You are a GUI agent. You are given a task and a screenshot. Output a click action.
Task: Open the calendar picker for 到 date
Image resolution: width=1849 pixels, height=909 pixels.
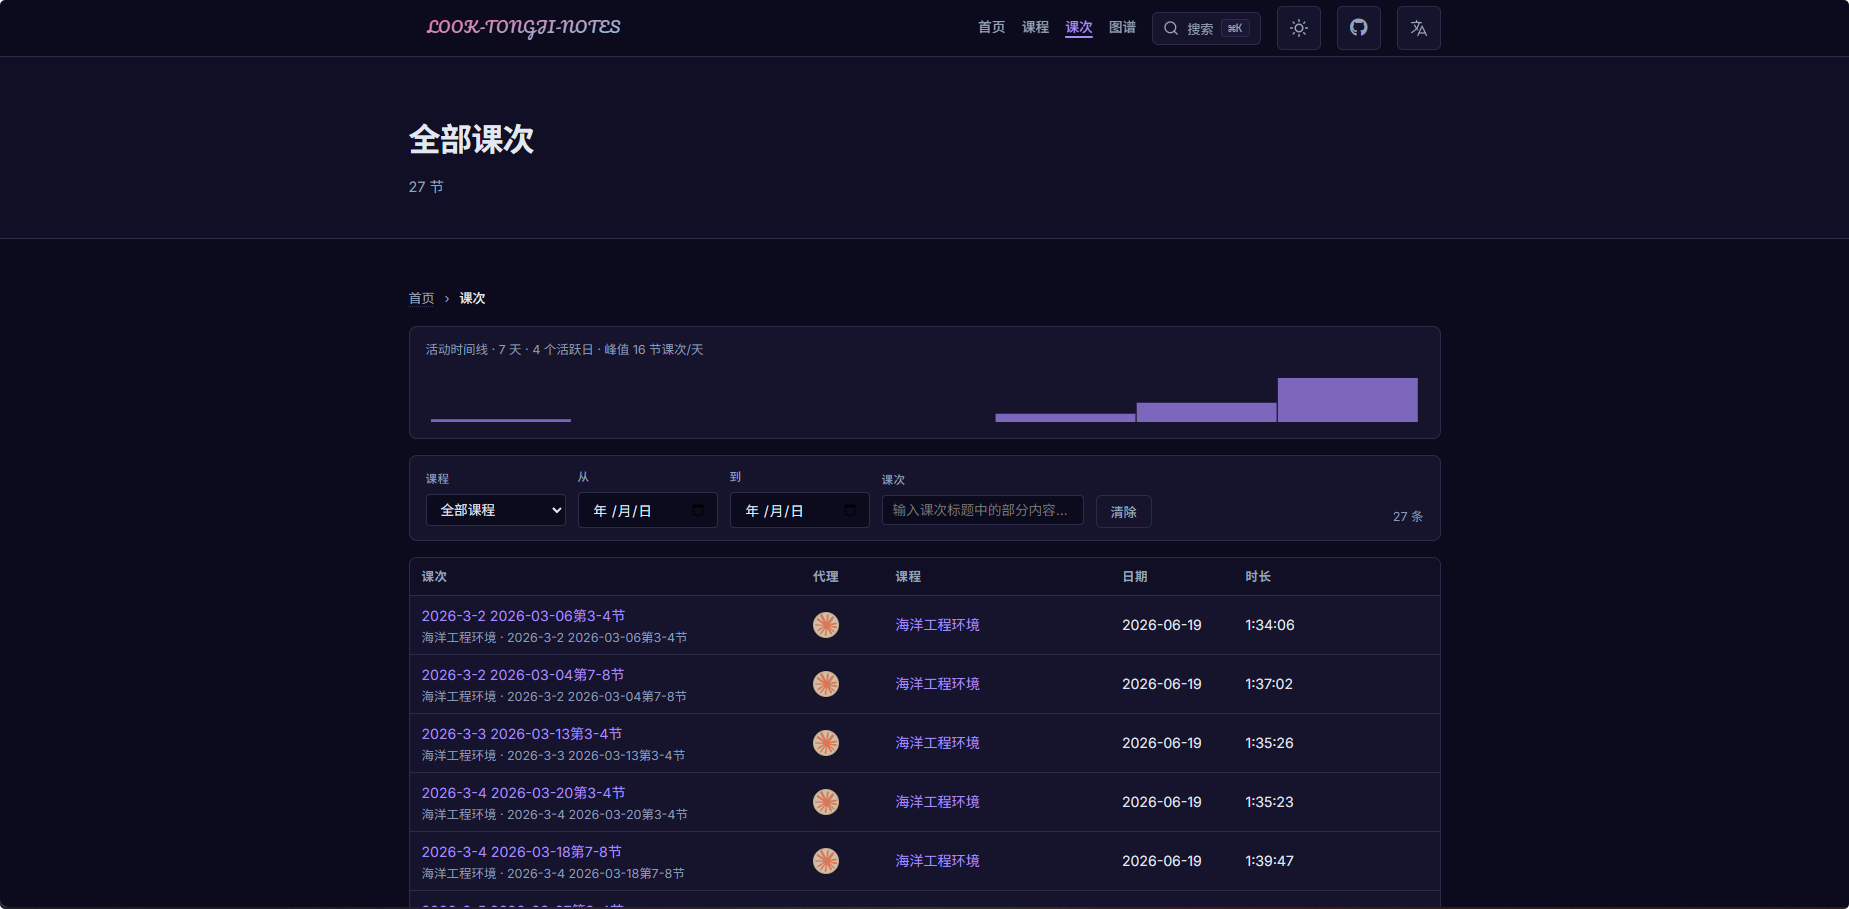pyautogui.click(x=850, y=510)
